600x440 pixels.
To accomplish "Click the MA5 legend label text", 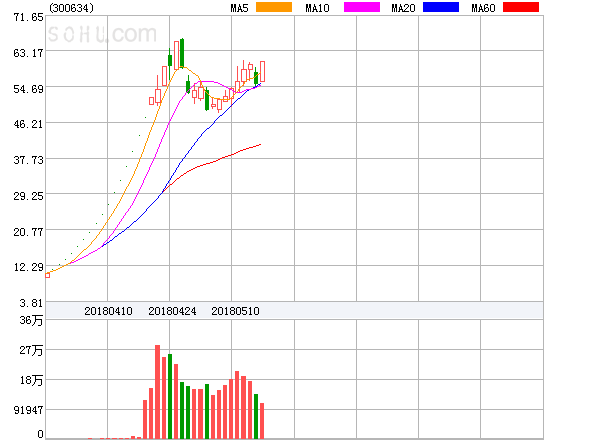I will tap(239, 8).
